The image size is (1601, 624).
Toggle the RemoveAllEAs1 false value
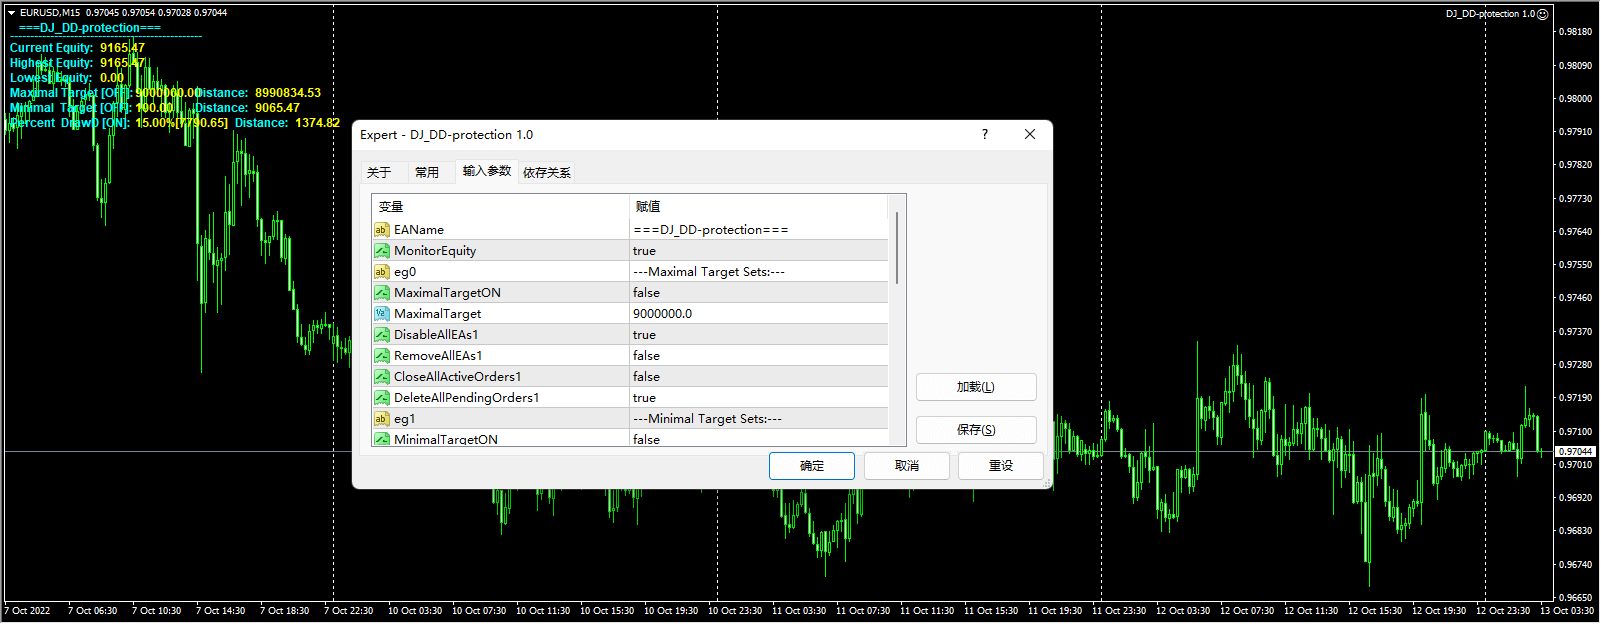[x=646, y=356]
